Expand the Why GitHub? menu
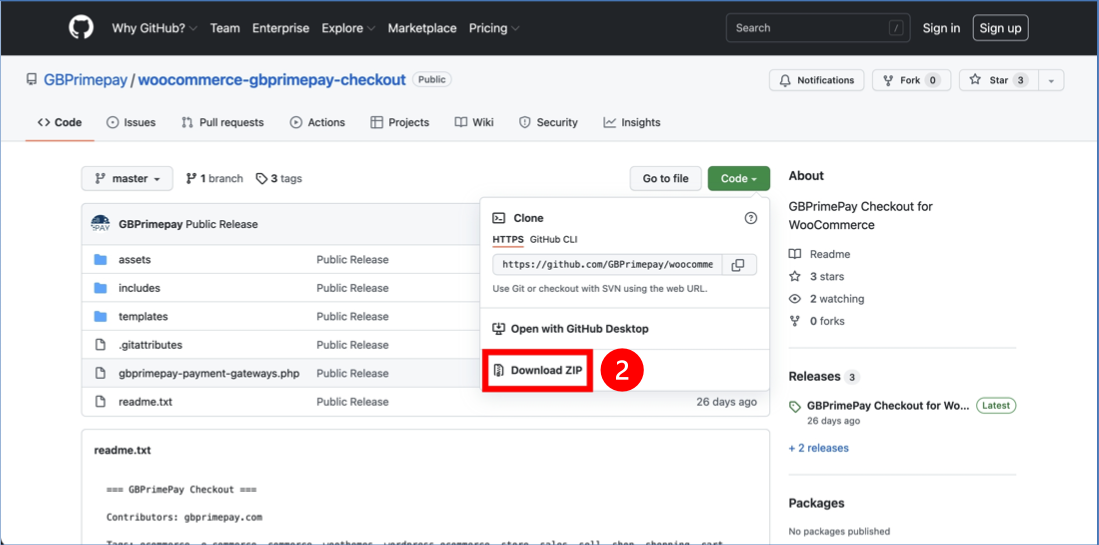 click(154, 28)
